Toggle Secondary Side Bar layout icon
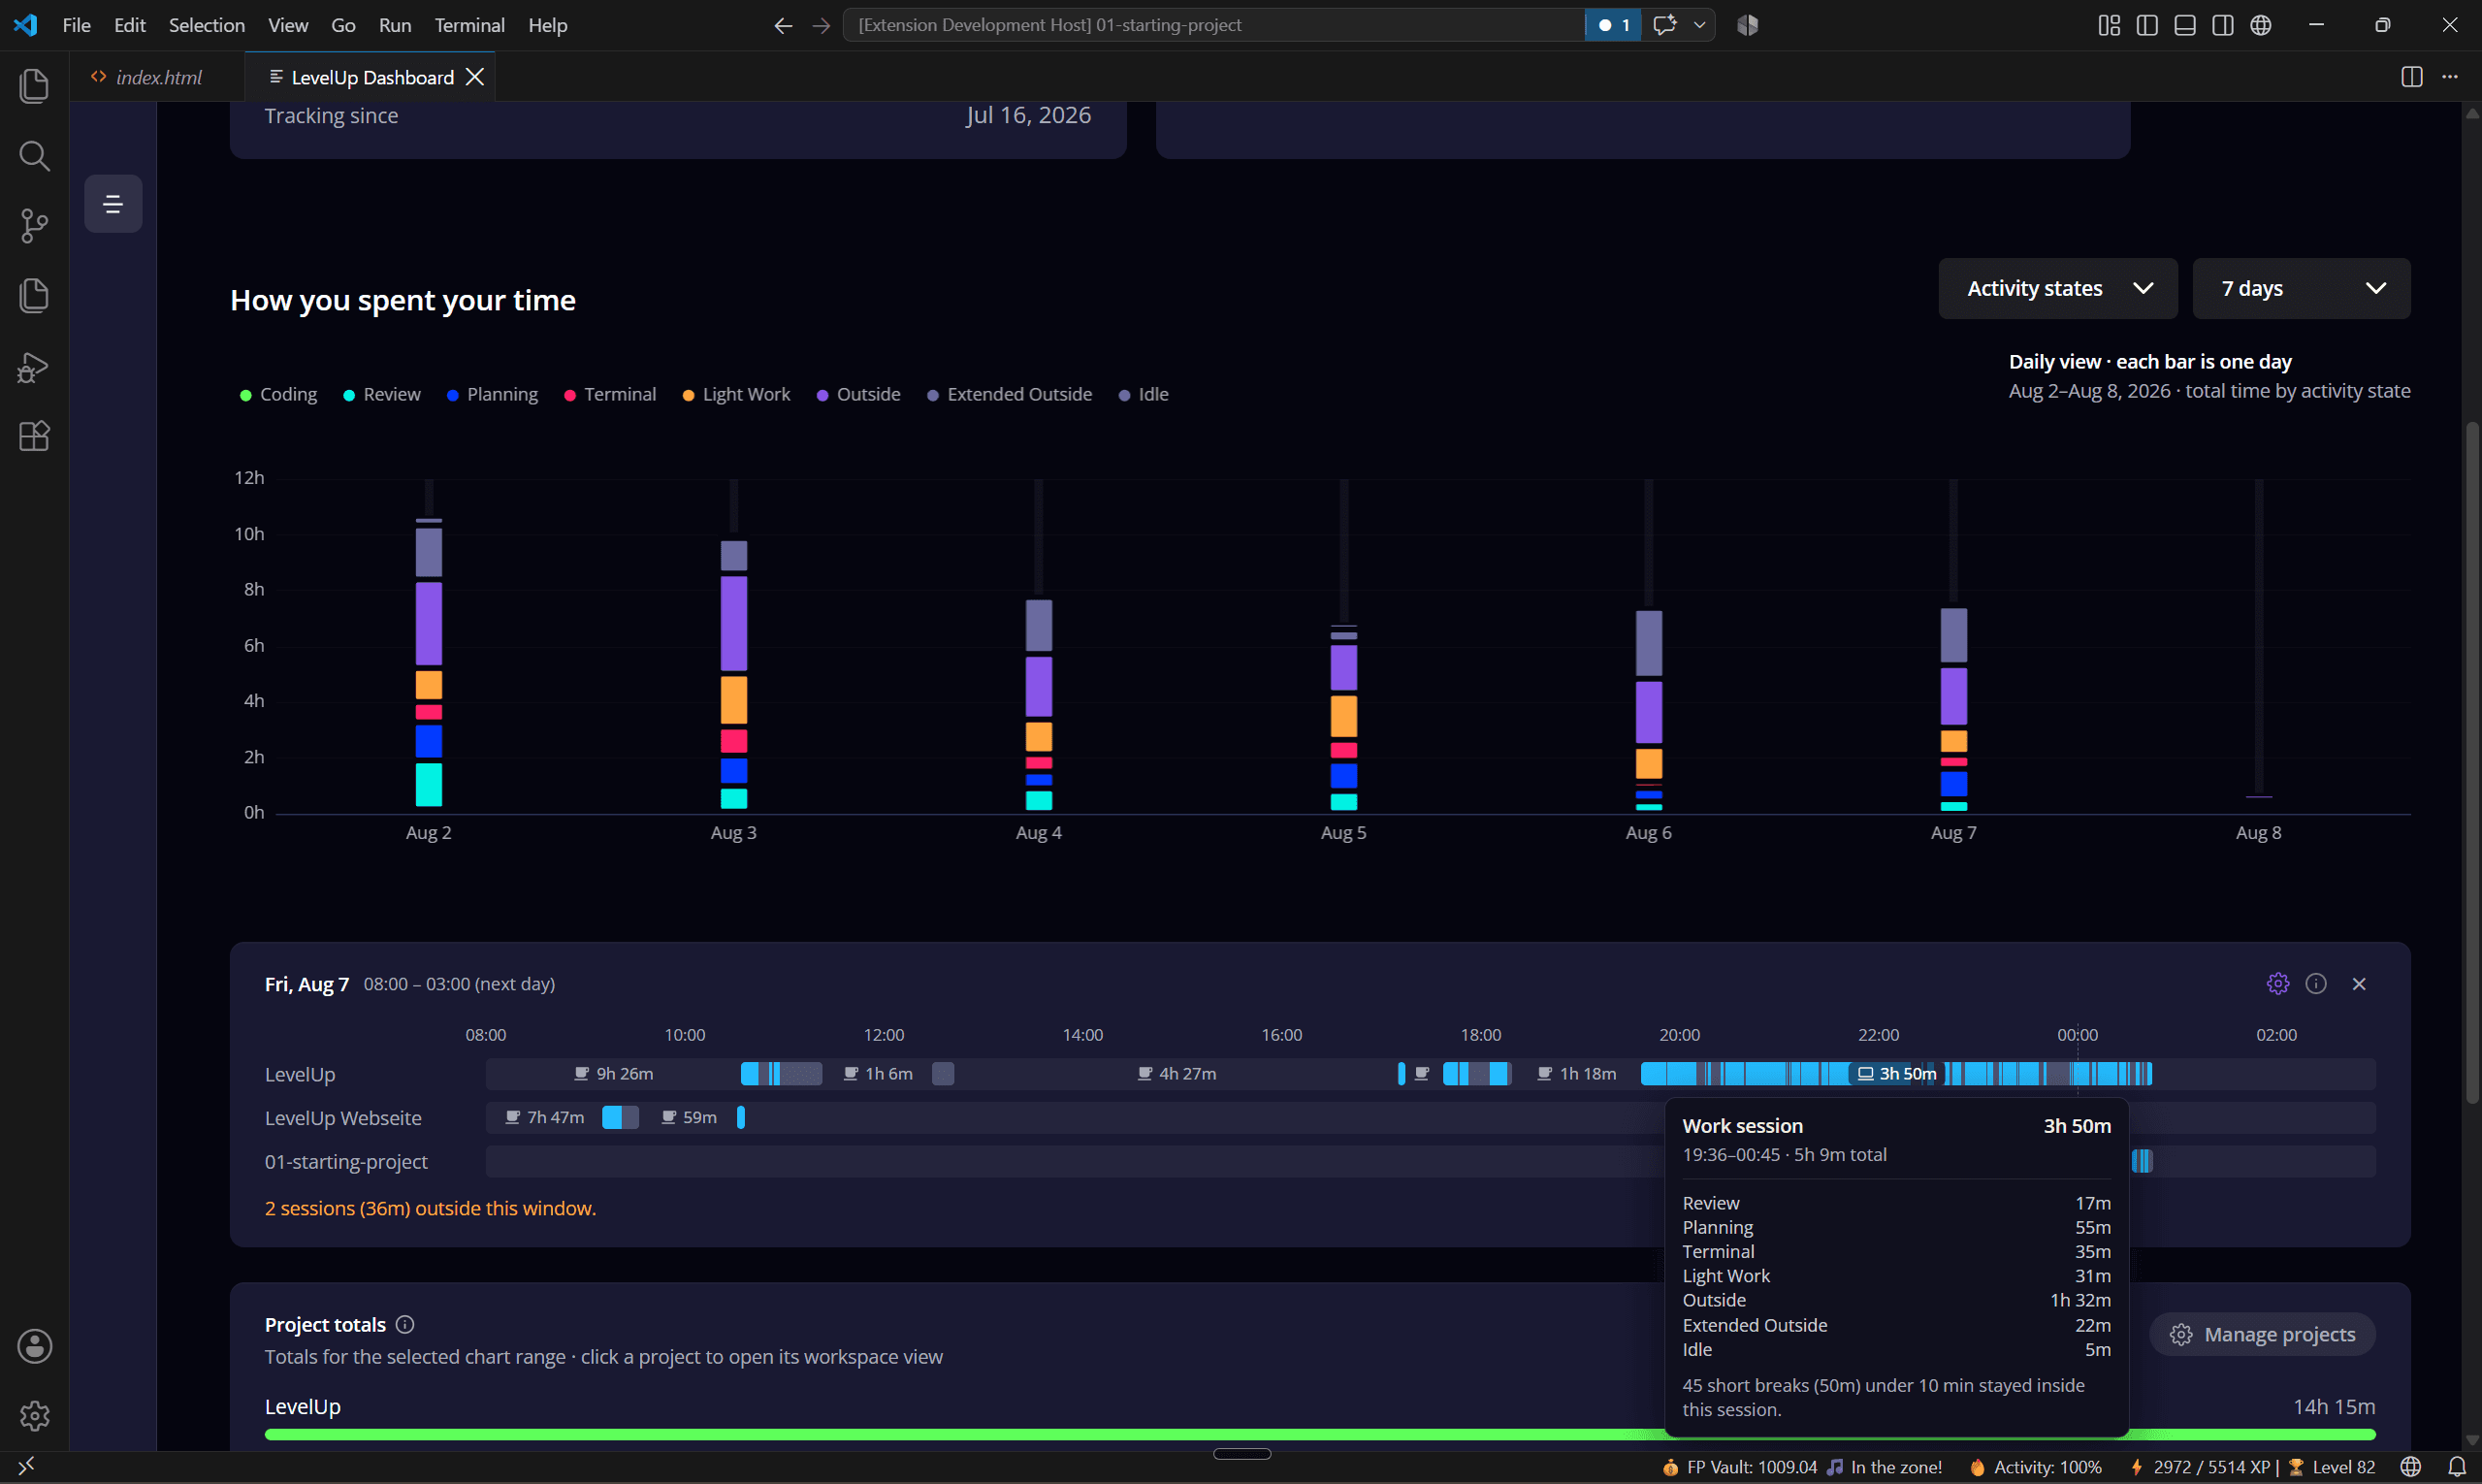The image size is (2482, 1484). pyautogui.click(x=2223, y=25)
